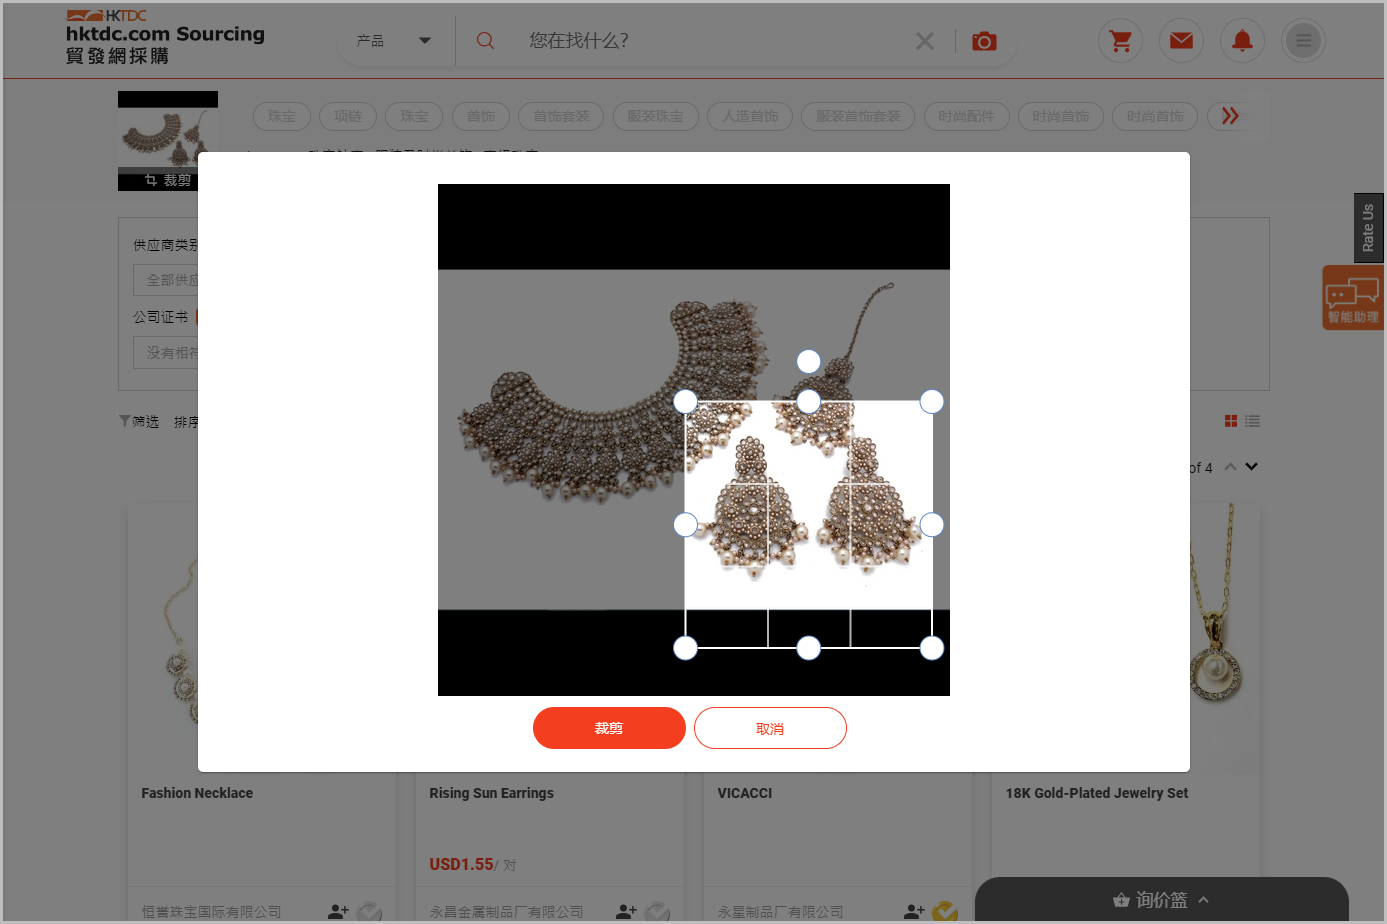1387x924 pixels.
Task: Open the 18K pearl pendant product image
Action: pos(1225,640)
